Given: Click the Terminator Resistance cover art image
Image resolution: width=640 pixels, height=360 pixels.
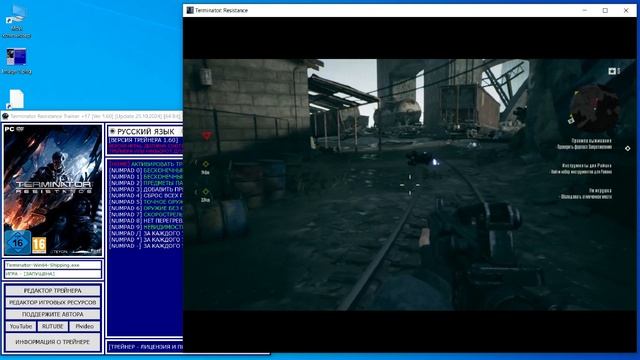Looking at the screenshot, I should [x=53, y=190].
